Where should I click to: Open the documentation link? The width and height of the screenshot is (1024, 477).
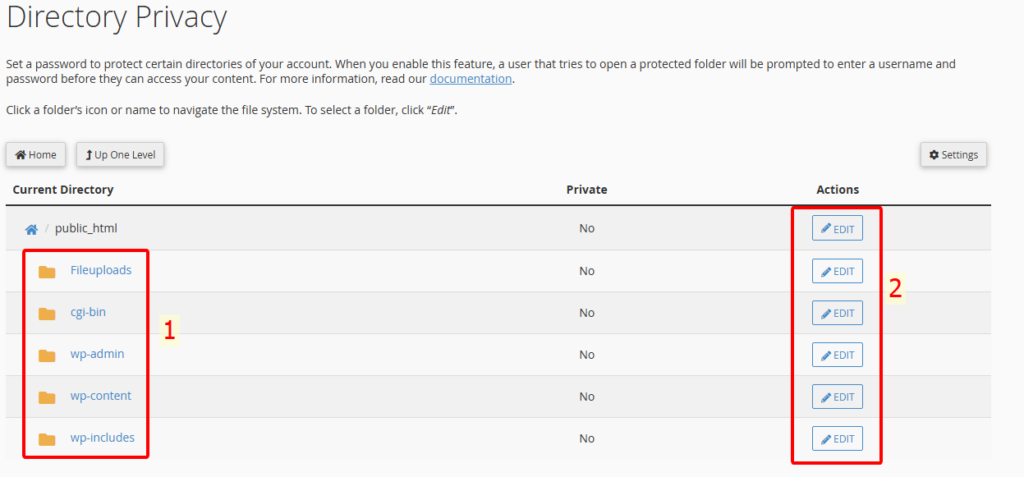[470, 79]
